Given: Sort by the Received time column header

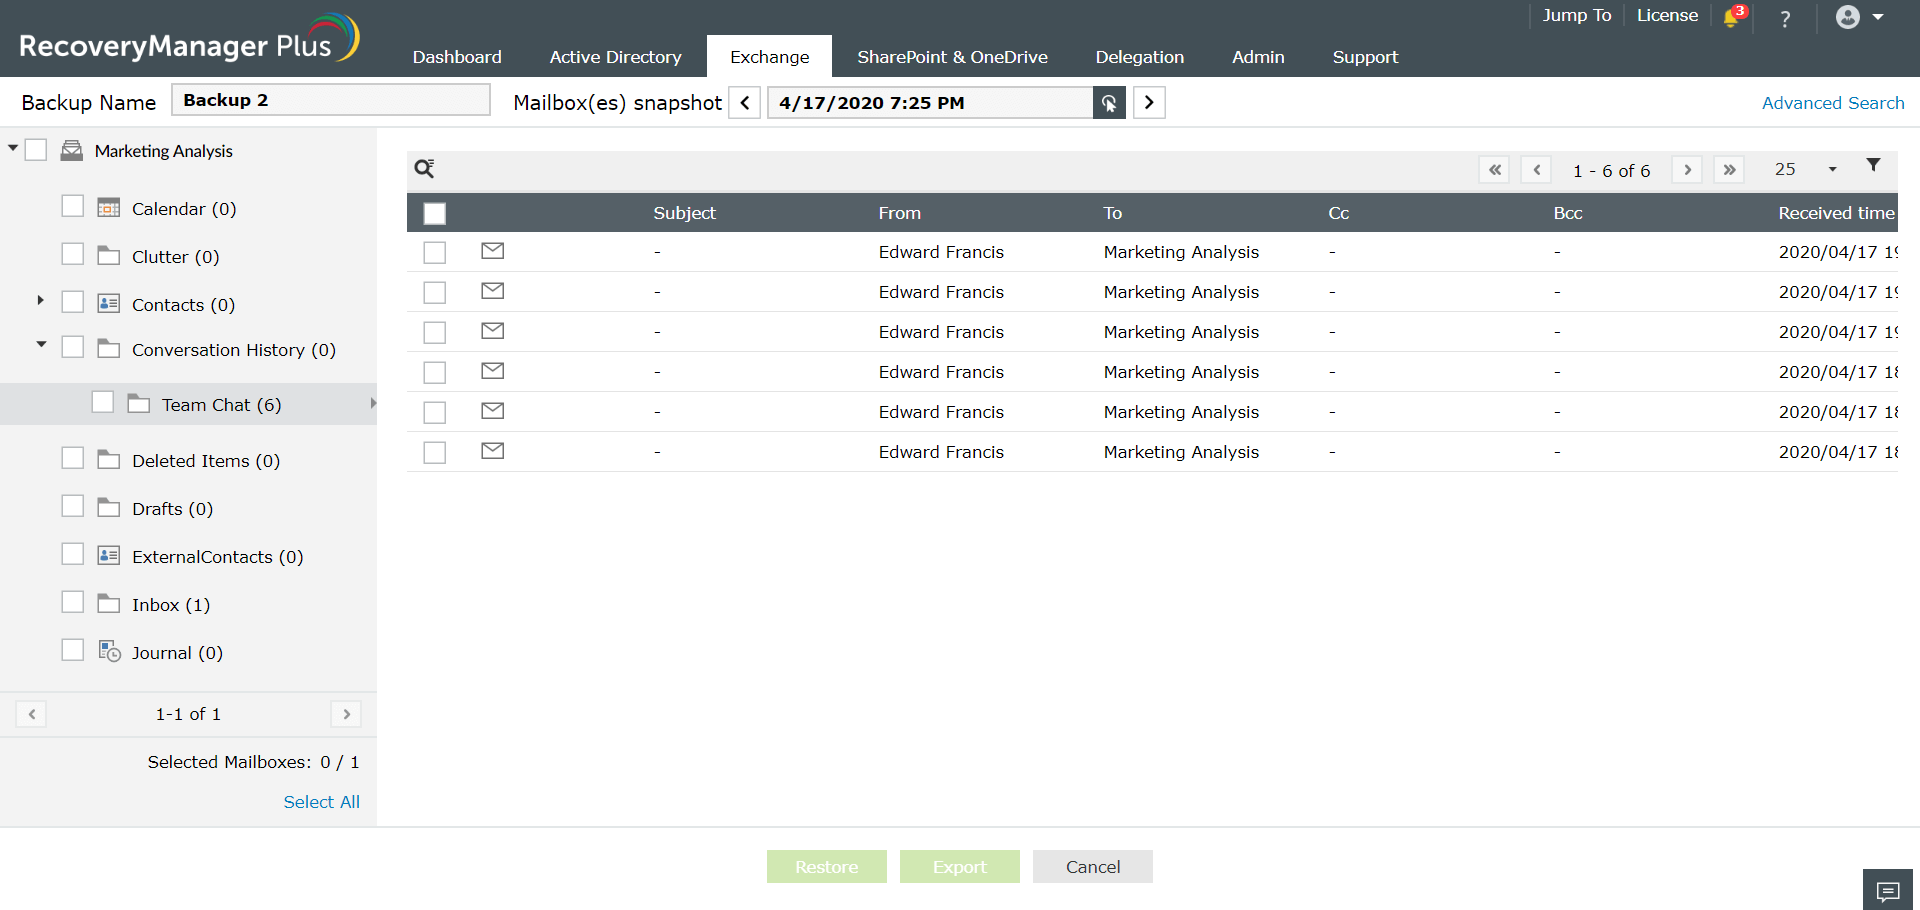Looking at the screenshot, I should pyautogui.click(x=1836, y=213).
